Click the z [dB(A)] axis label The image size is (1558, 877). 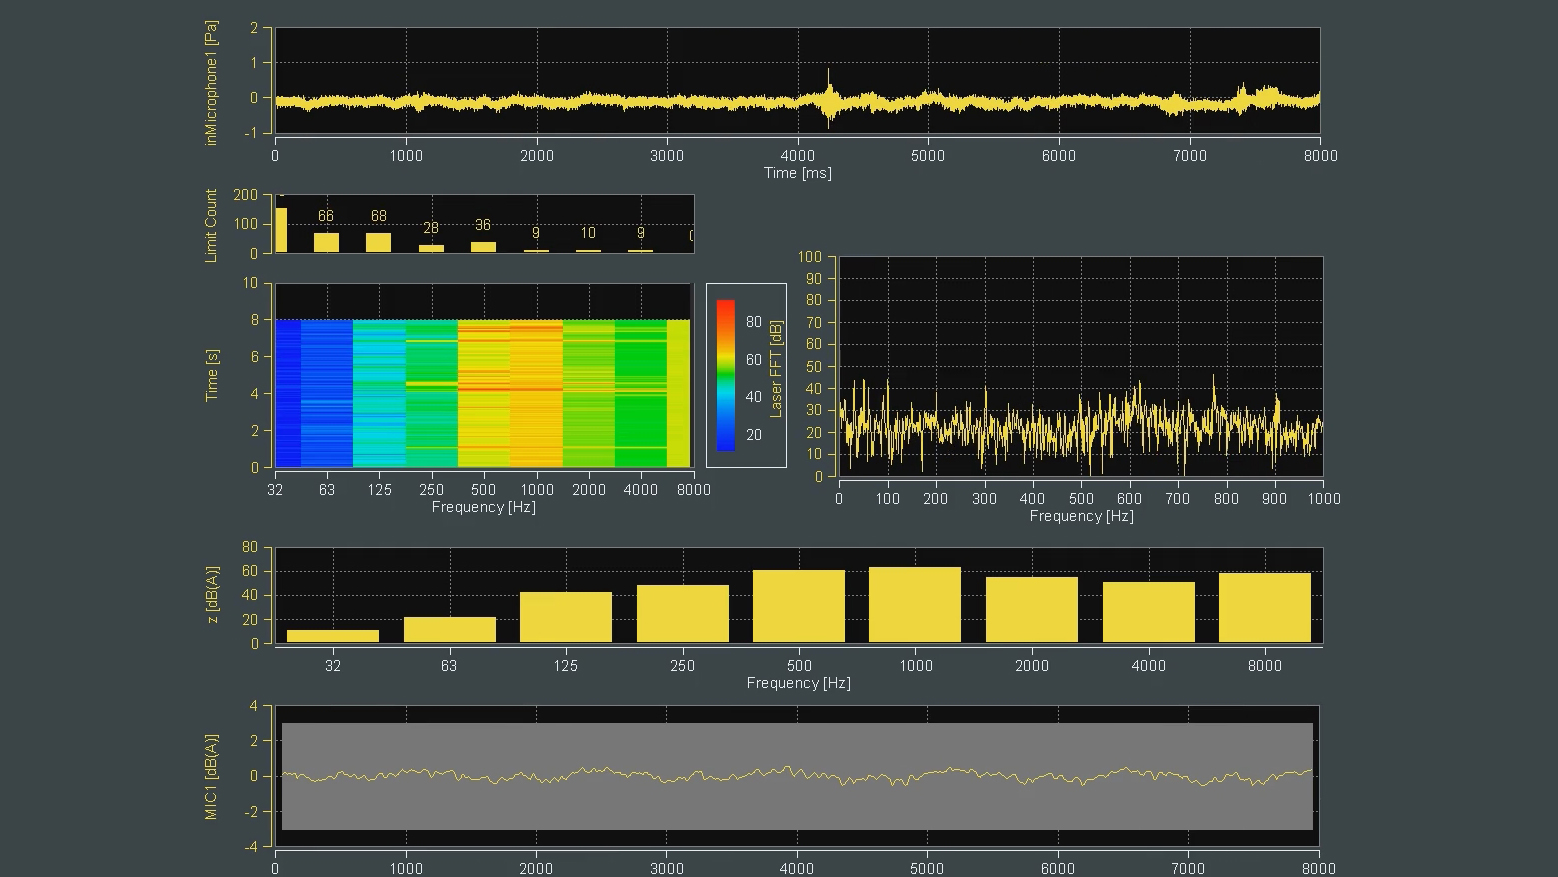click(212, 595)
